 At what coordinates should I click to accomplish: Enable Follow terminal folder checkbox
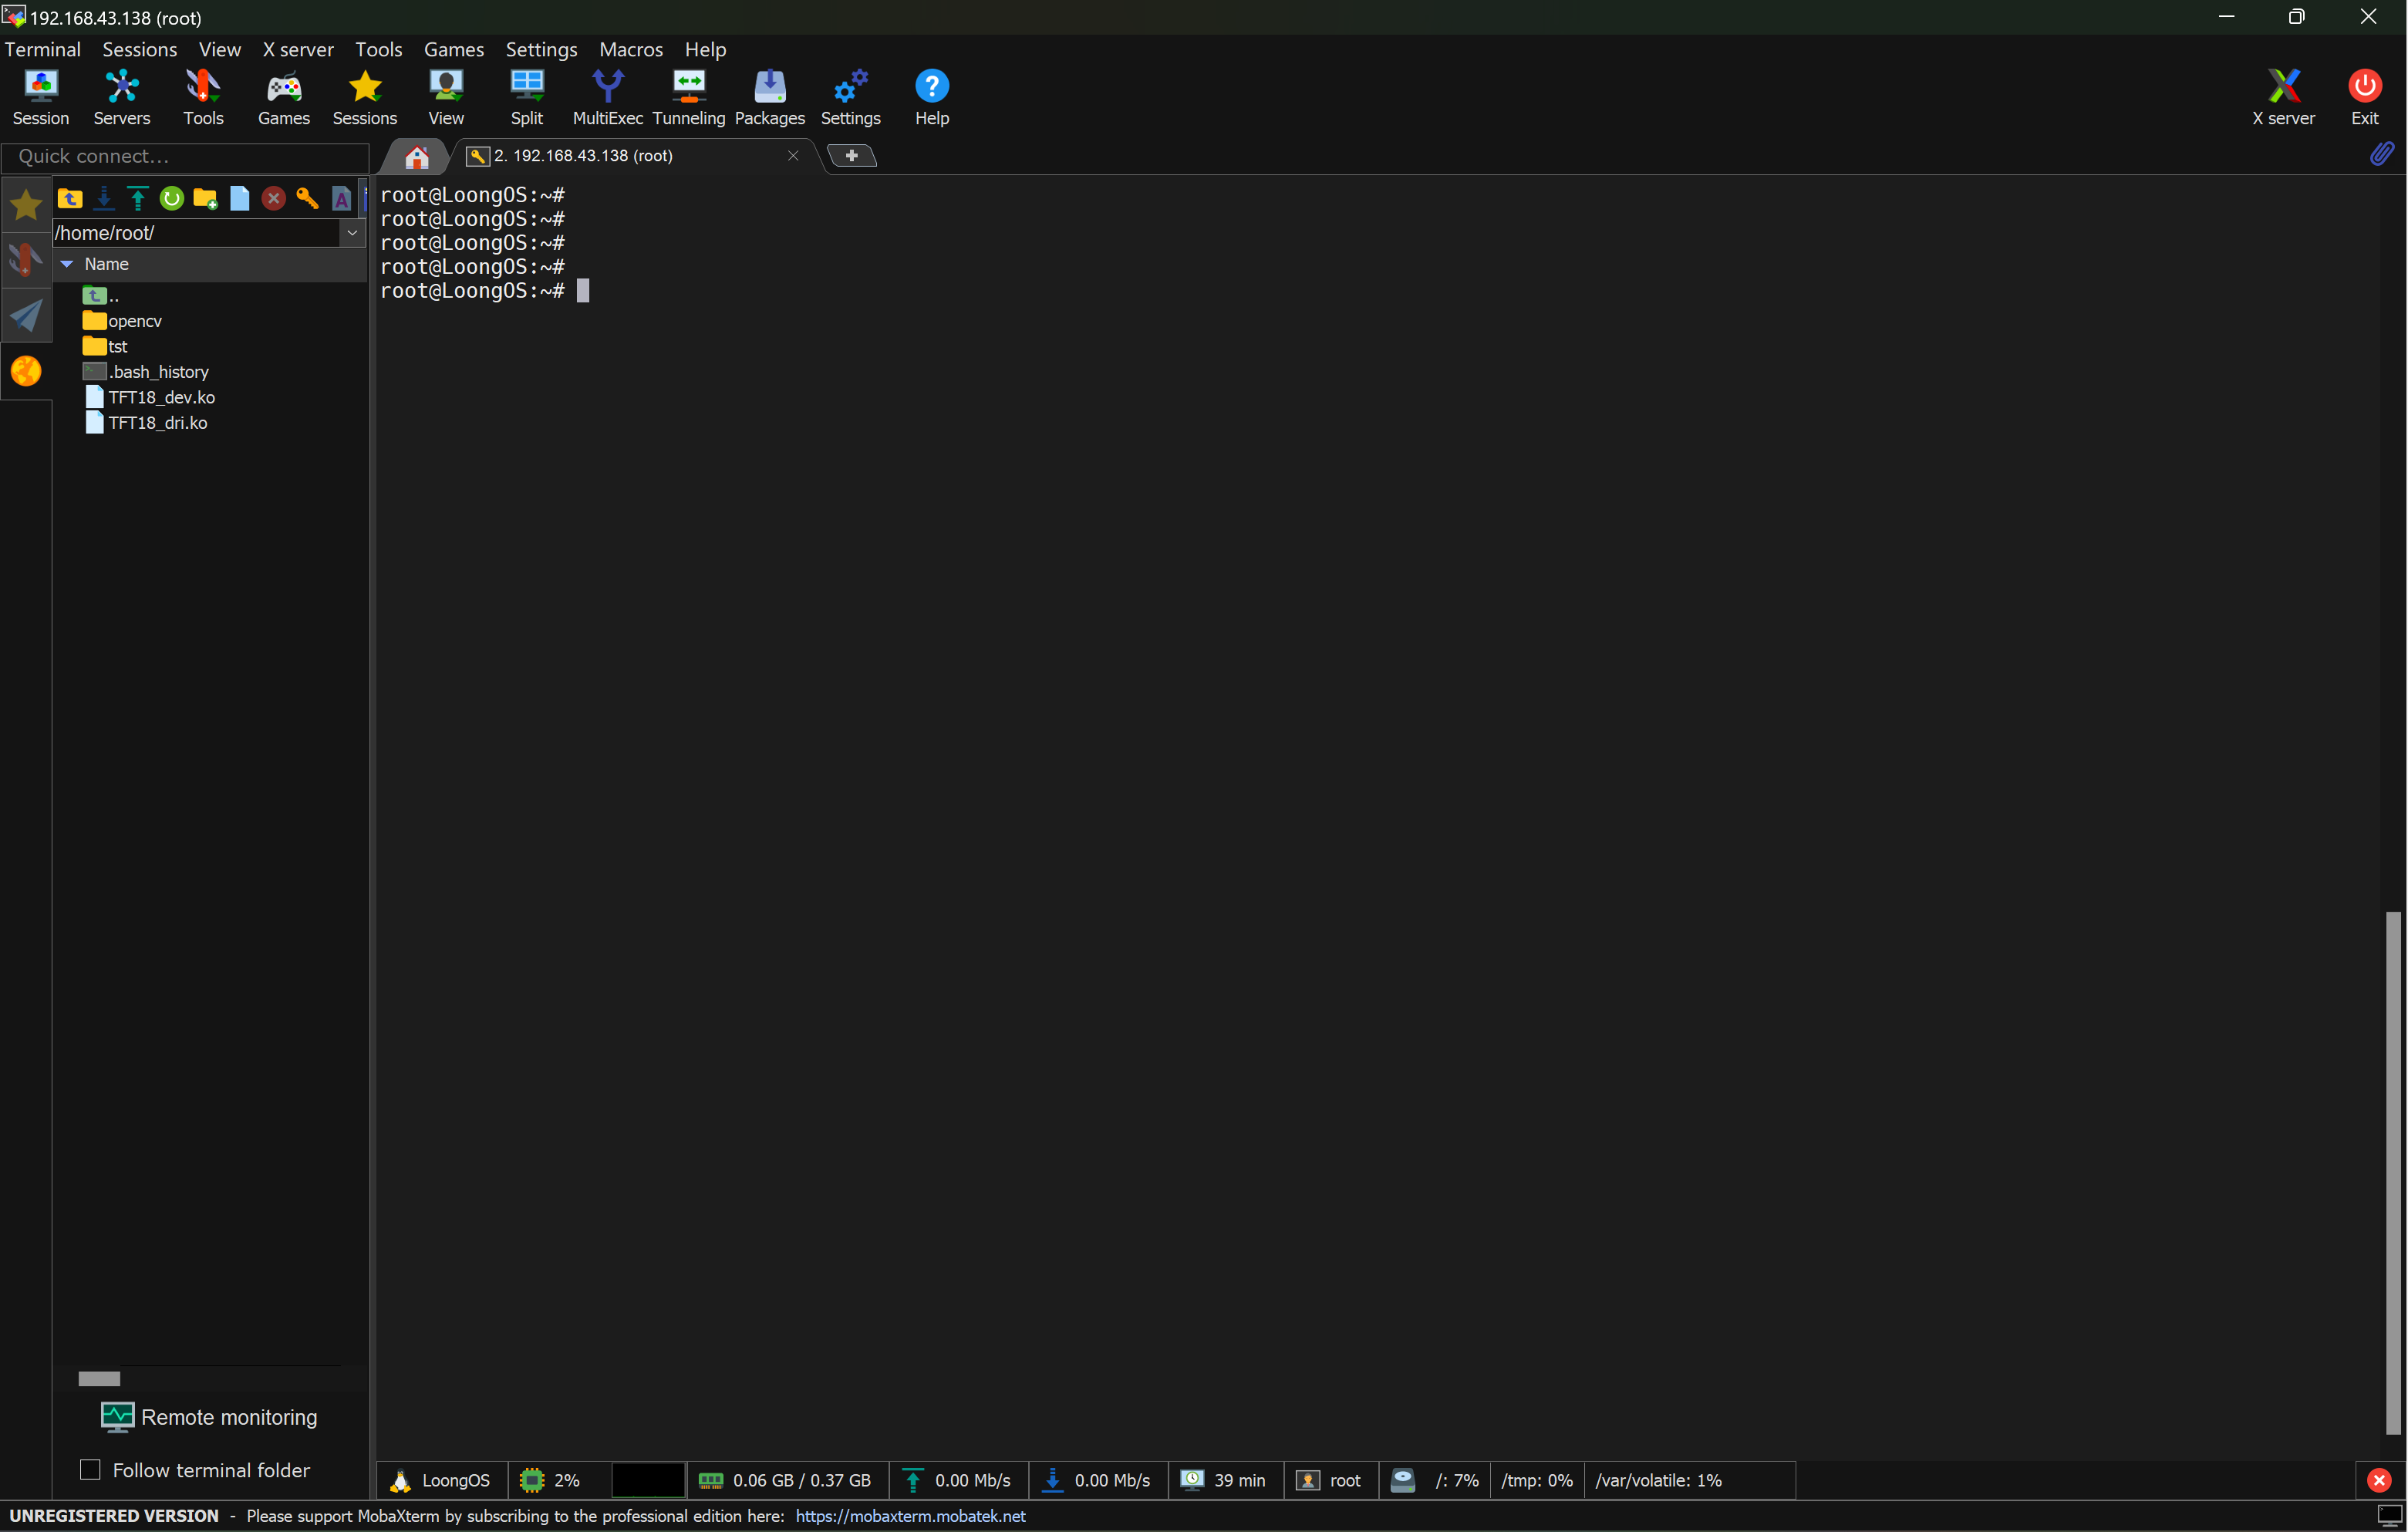(x=90, y=1469)
